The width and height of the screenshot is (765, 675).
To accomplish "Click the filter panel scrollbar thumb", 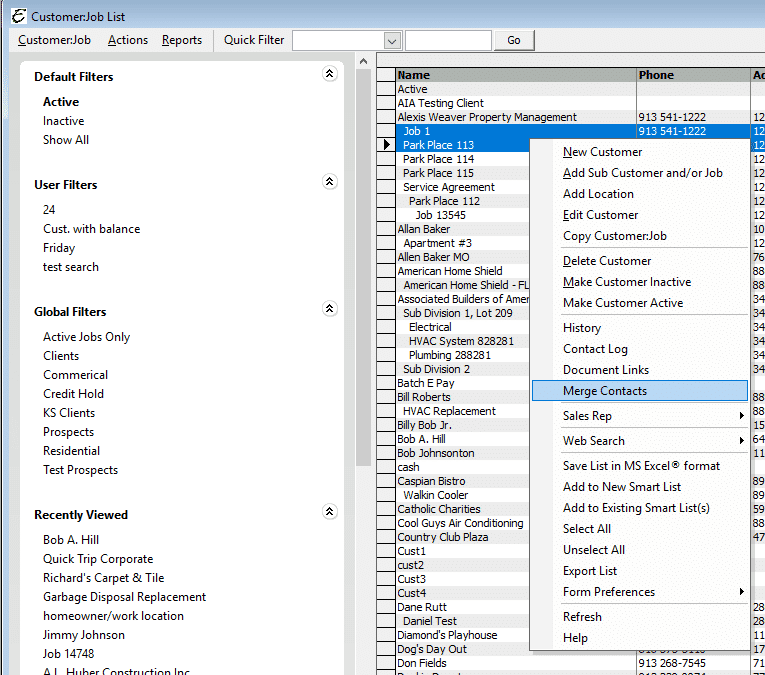I will pyautogui.click(x=363, y=267).
